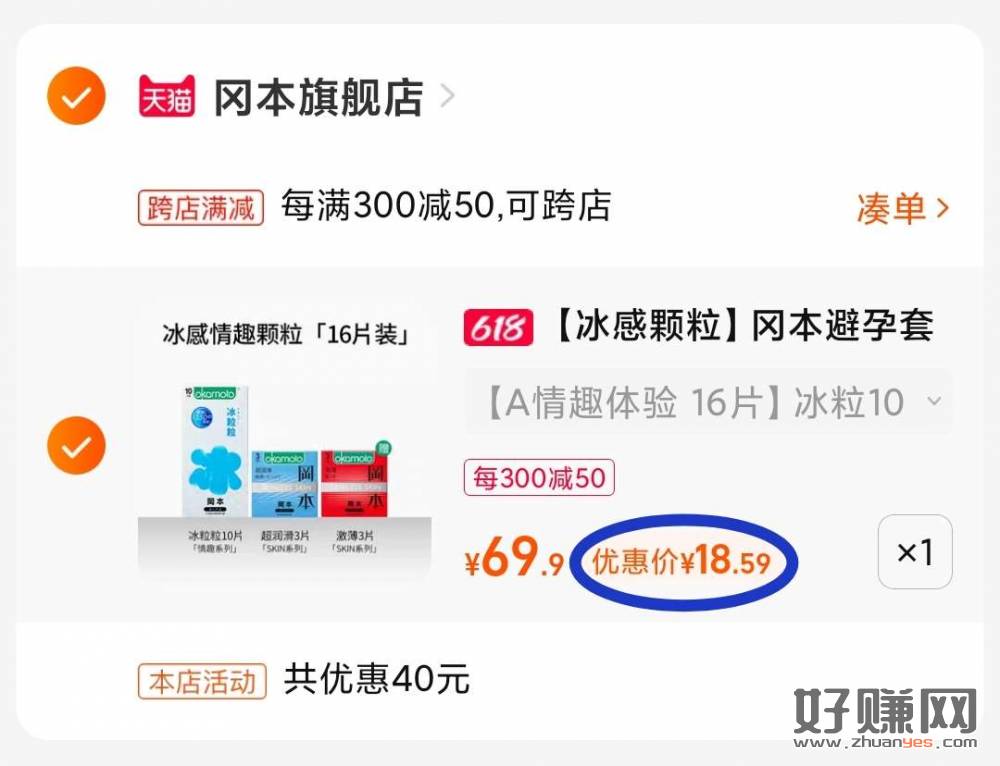Click the 冈本旗舰店 store name
The height and width of the screenshot is (766, 1000).
coord(319,97)
